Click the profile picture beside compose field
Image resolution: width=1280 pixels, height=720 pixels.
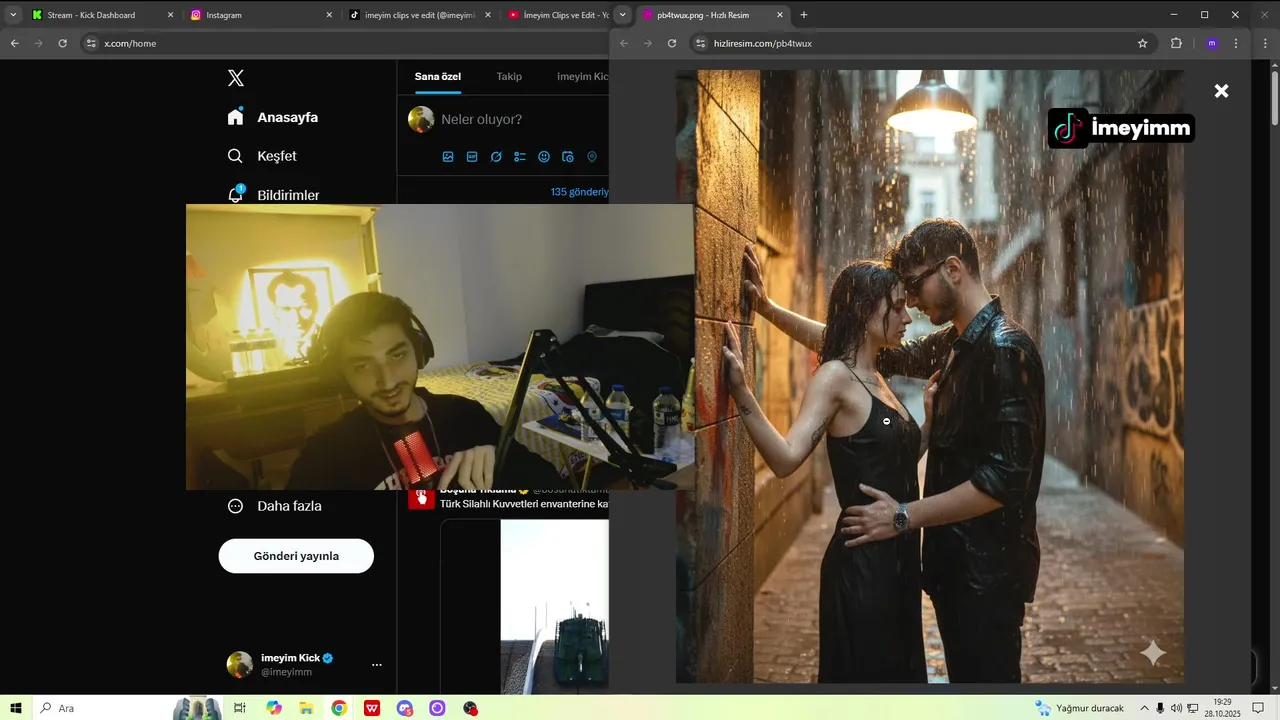[421, 120]
